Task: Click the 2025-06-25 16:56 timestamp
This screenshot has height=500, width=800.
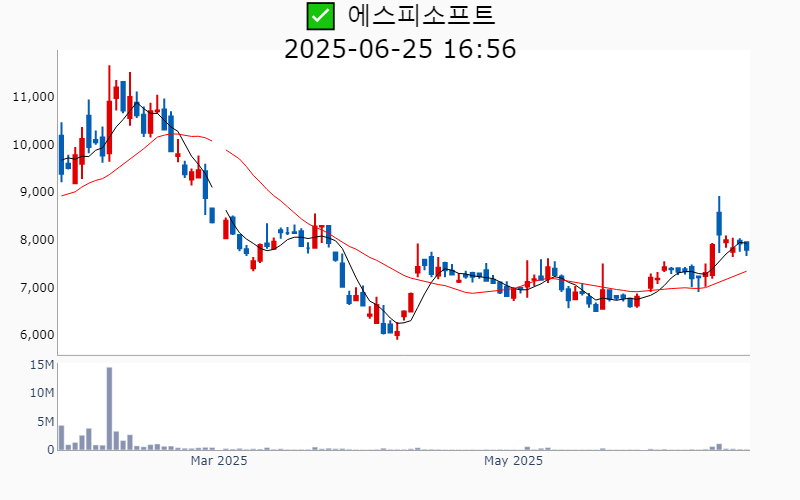Action: tap(400, 49)
